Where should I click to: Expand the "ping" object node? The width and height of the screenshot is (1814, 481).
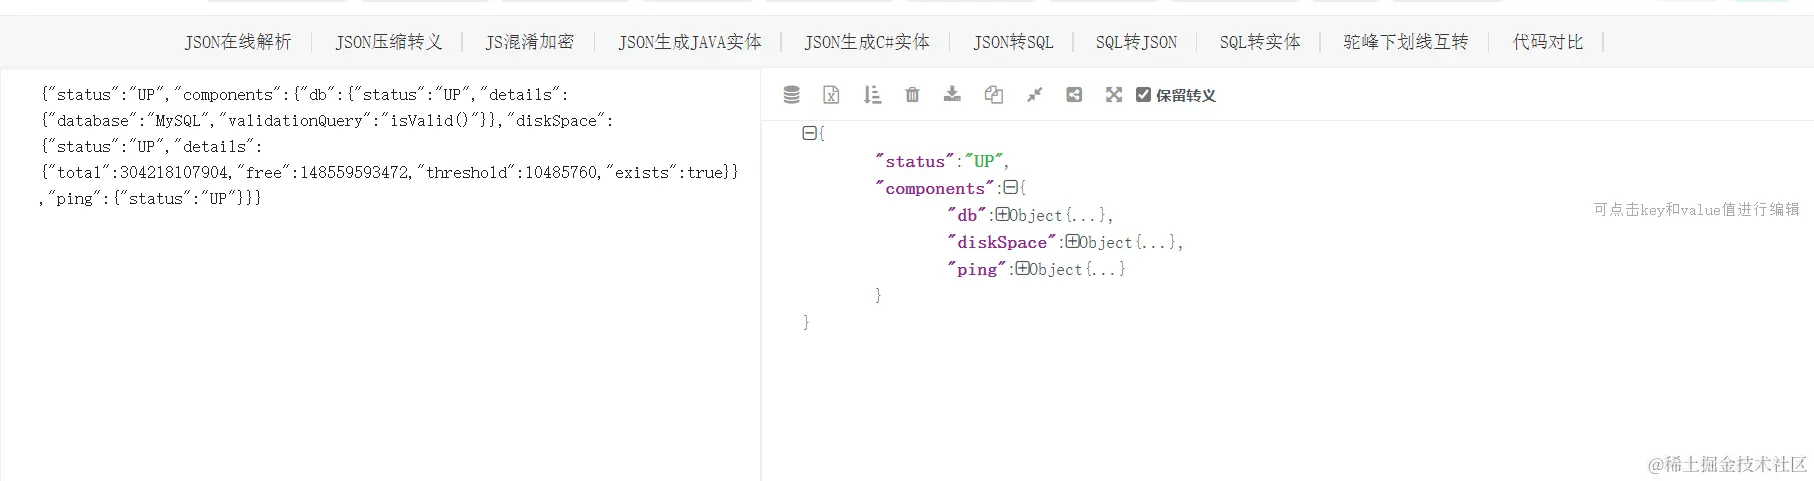click(1022, 268)
